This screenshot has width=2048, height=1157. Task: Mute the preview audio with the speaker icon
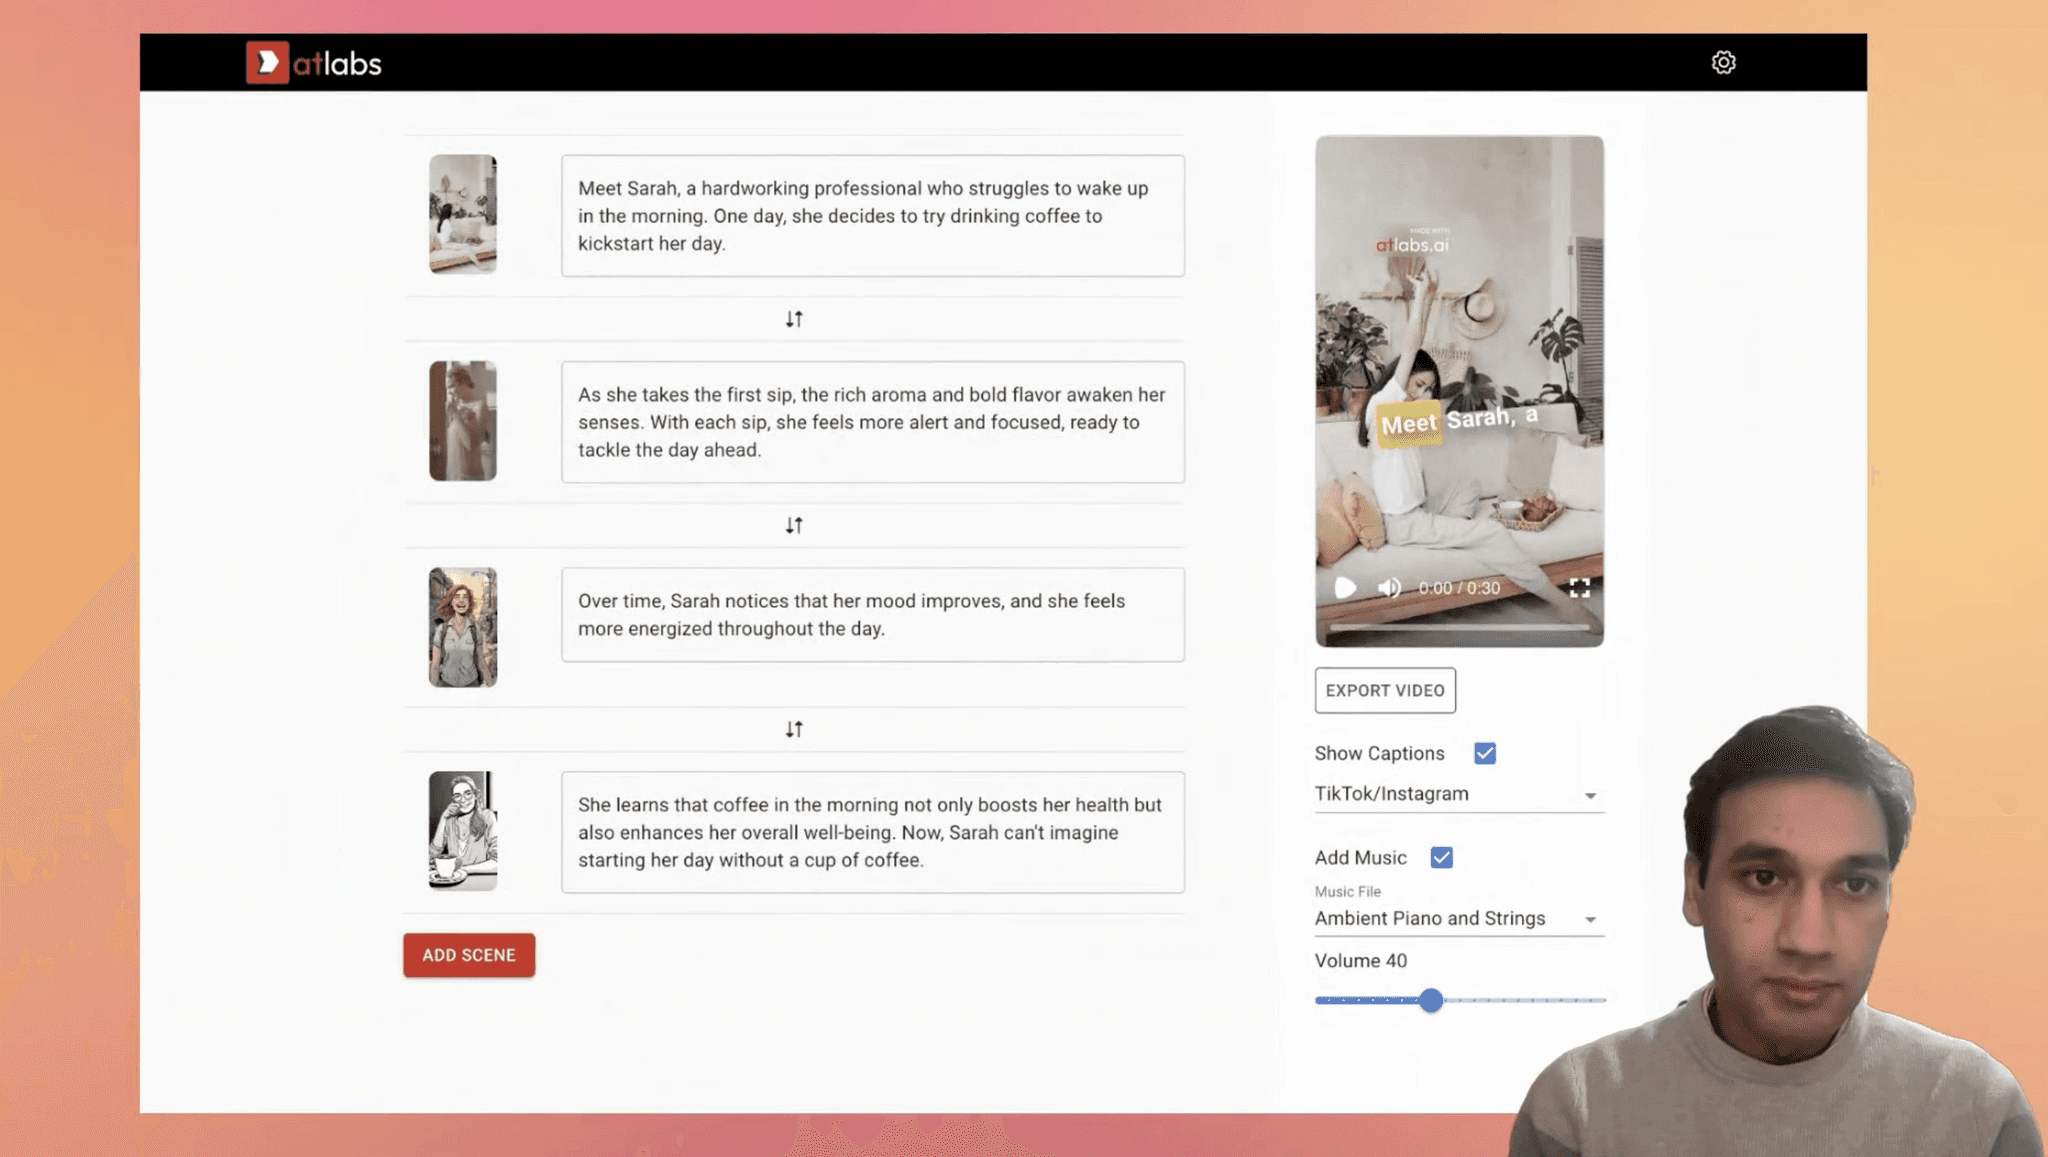point(1390,588)
